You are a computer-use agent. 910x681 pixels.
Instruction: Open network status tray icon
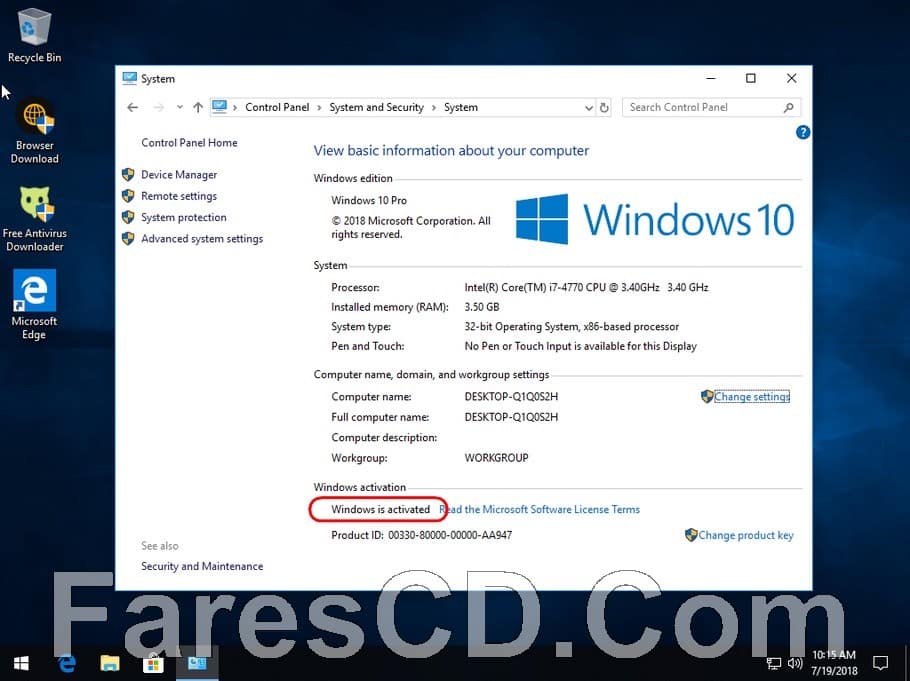click(774, 663)
